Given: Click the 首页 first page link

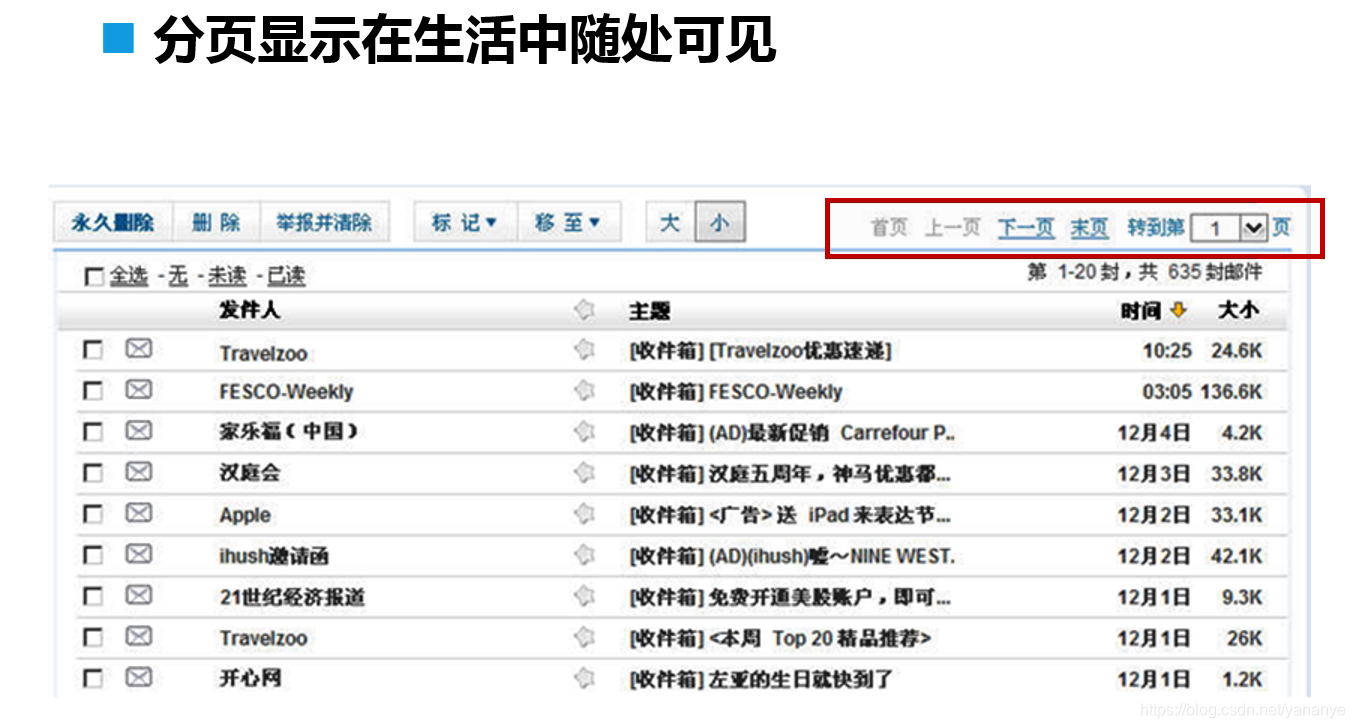Looking at the screenshot, I should tap(889, 228).
